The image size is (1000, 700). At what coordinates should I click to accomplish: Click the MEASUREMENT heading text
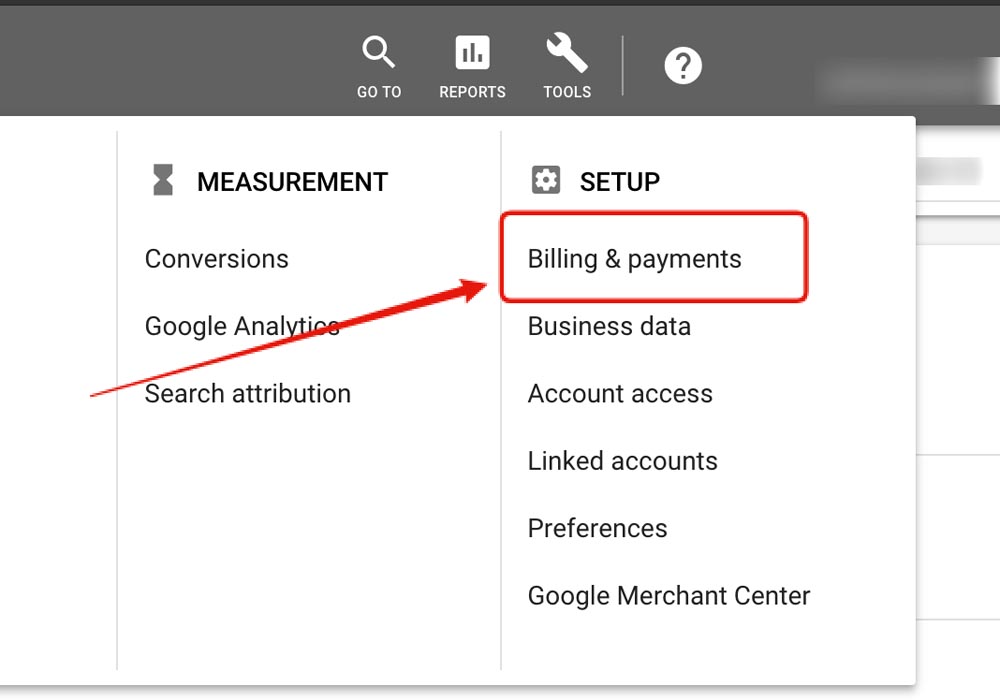click(x=292, y=182)
